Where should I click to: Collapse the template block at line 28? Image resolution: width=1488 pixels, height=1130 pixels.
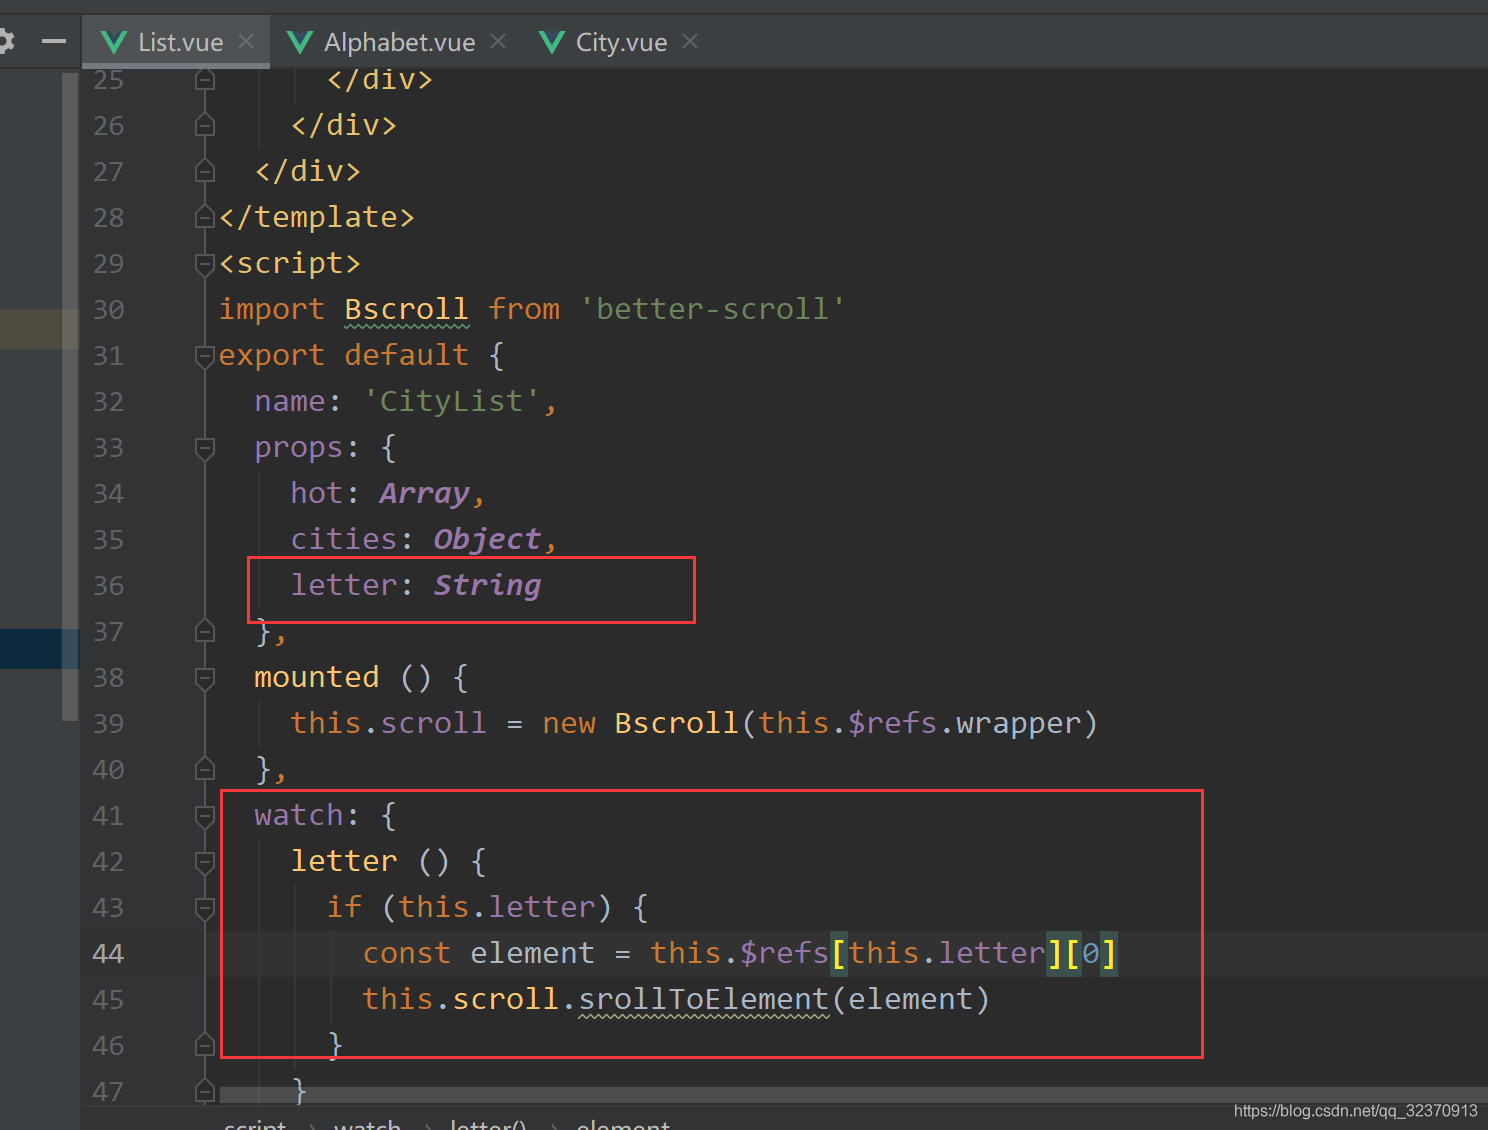pos(205,217)
